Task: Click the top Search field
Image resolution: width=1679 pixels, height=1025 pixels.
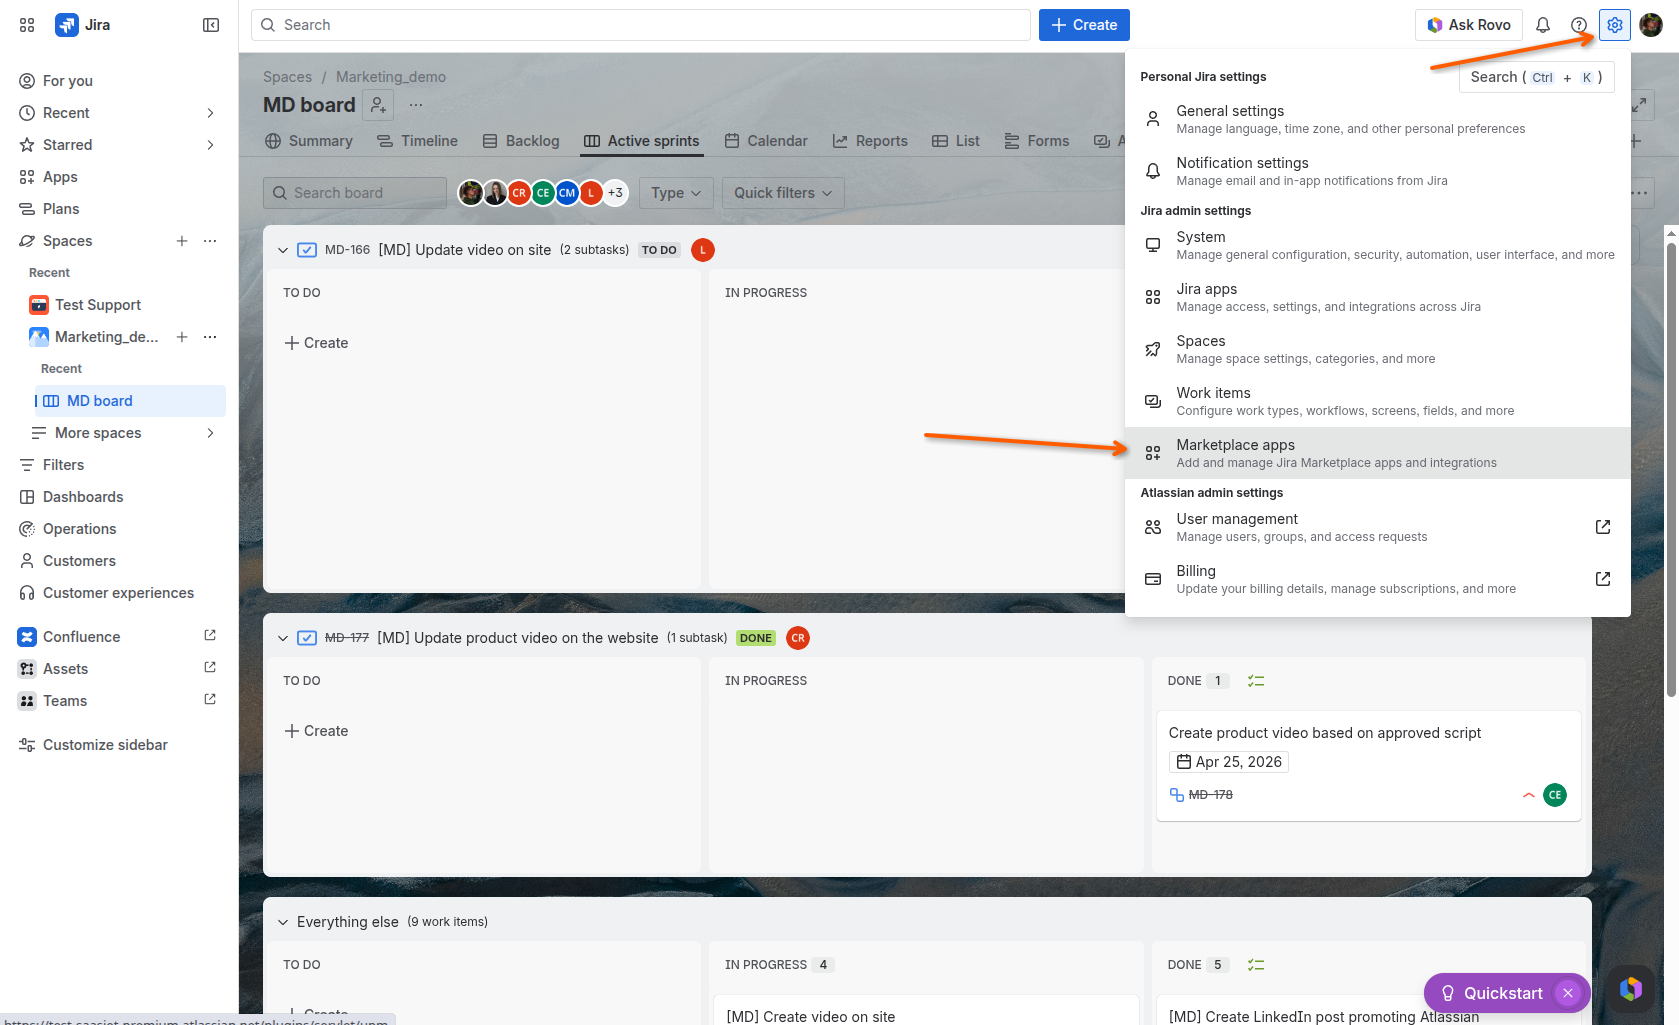Action: 641,25
